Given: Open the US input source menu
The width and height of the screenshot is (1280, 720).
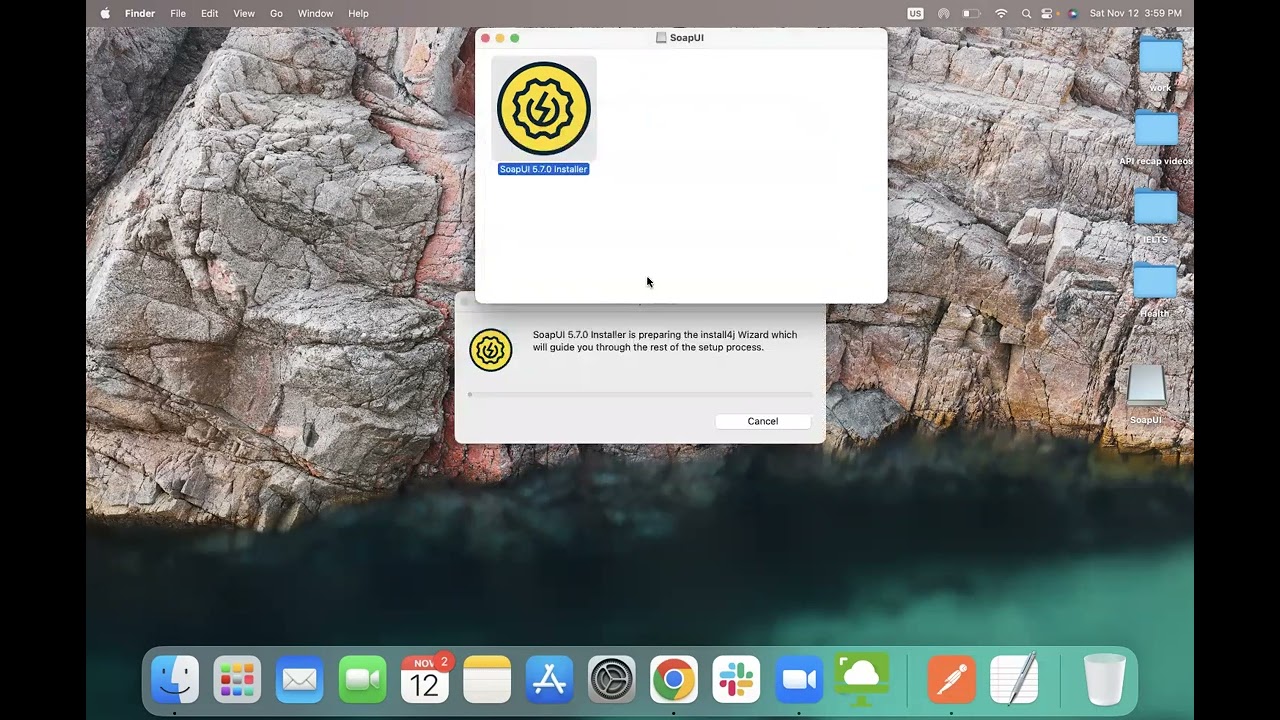Looking at the screenshot, I should click(915, 13).
